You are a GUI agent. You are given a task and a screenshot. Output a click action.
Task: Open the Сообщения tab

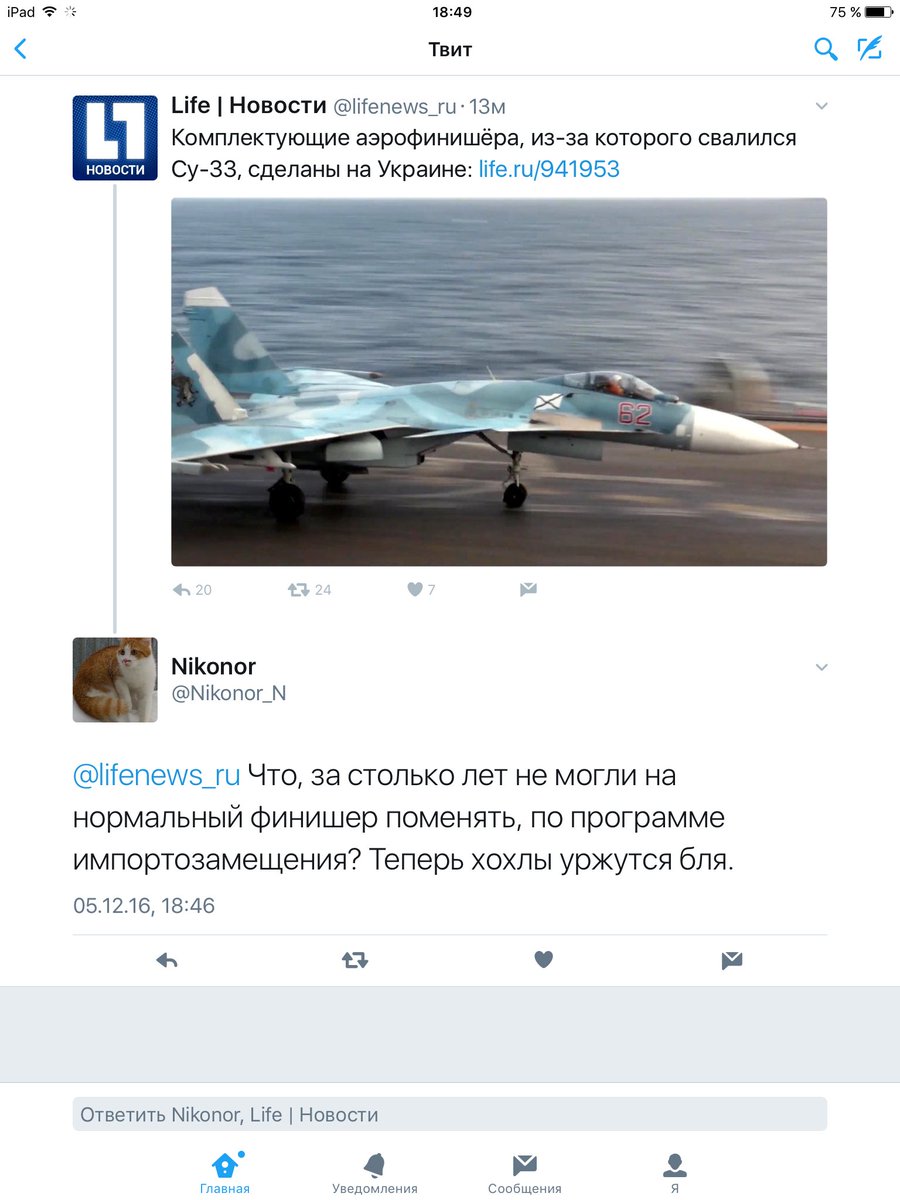pos(525,1173)
